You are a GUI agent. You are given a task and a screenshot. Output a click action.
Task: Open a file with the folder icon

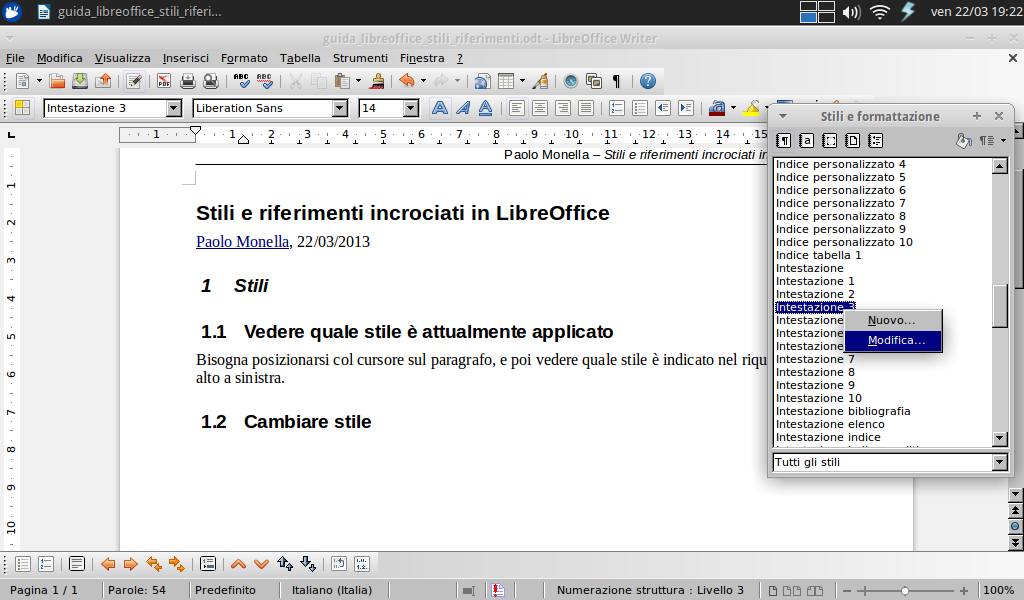57,81
